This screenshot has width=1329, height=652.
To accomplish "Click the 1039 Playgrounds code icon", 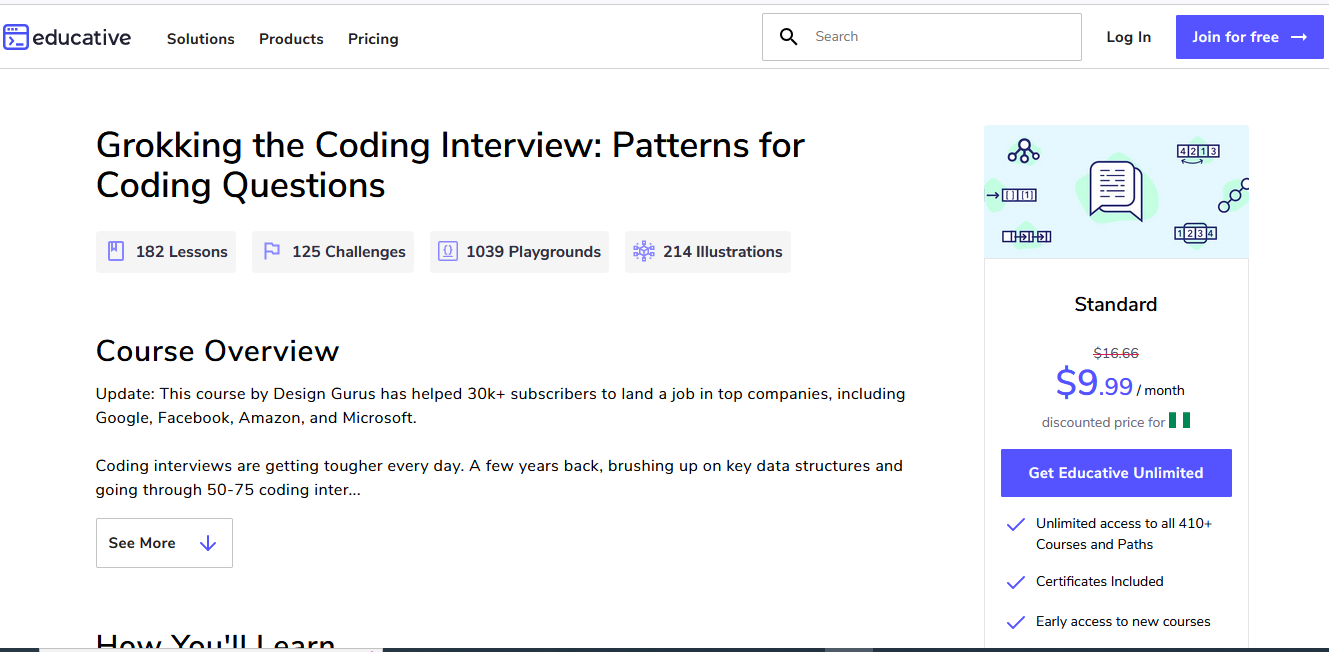I will (x=449, y=251).
